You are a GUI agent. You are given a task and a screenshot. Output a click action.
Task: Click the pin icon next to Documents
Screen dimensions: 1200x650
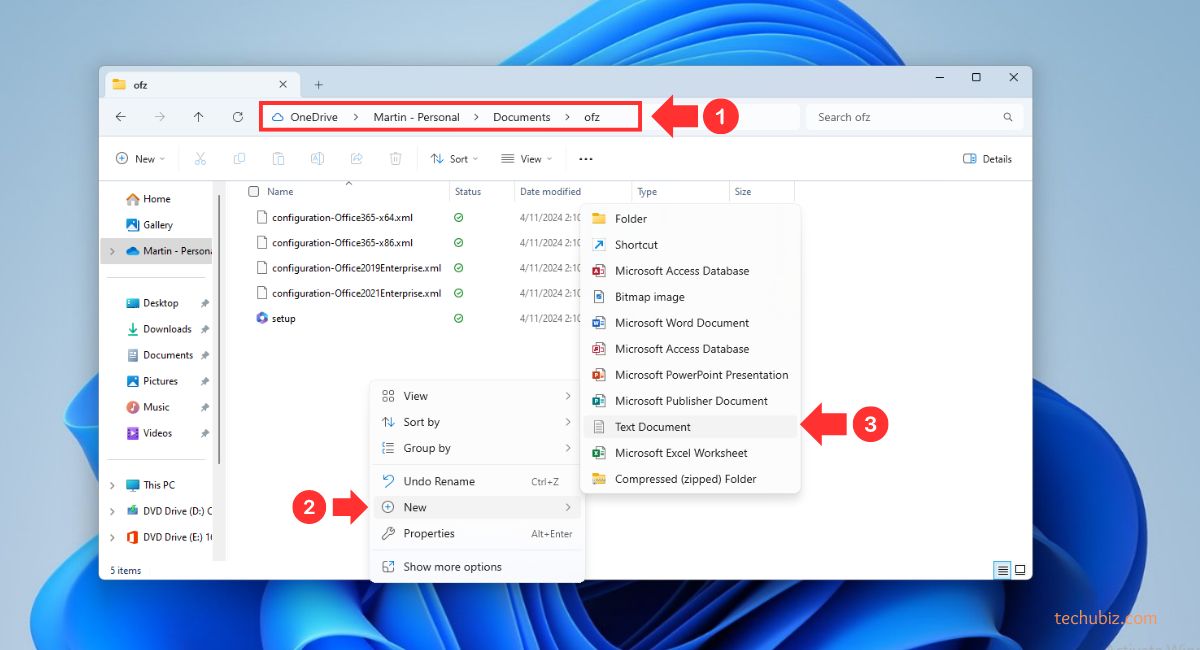[x=205, y=355]
